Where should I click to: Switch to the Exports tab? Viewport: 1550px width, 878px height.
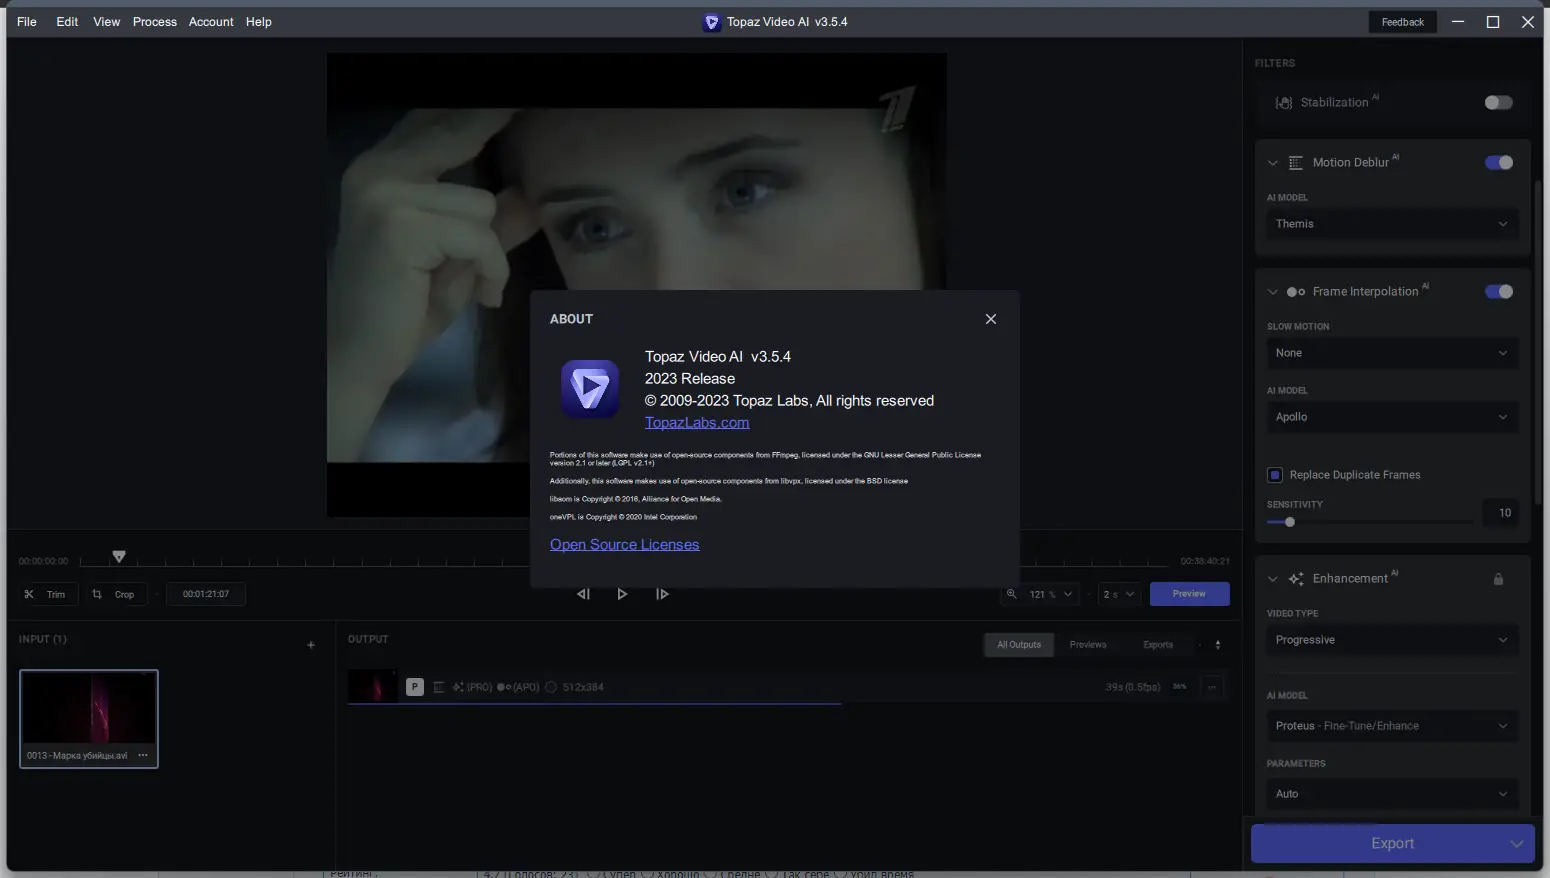pyautogui.click(x=1158, y=645)
